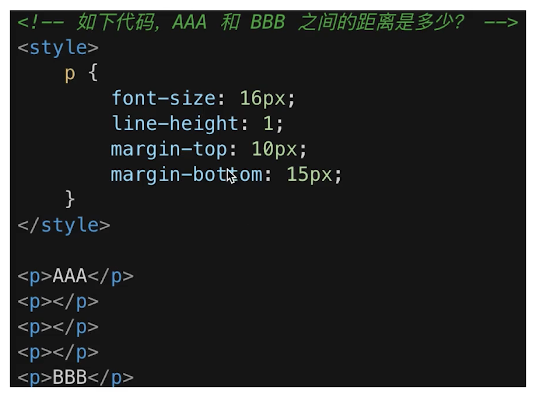This screenshot has width=536, height=400.
Task: Click the p selector in the CSS
Action: pyautogui.click(x=70, y=74)
